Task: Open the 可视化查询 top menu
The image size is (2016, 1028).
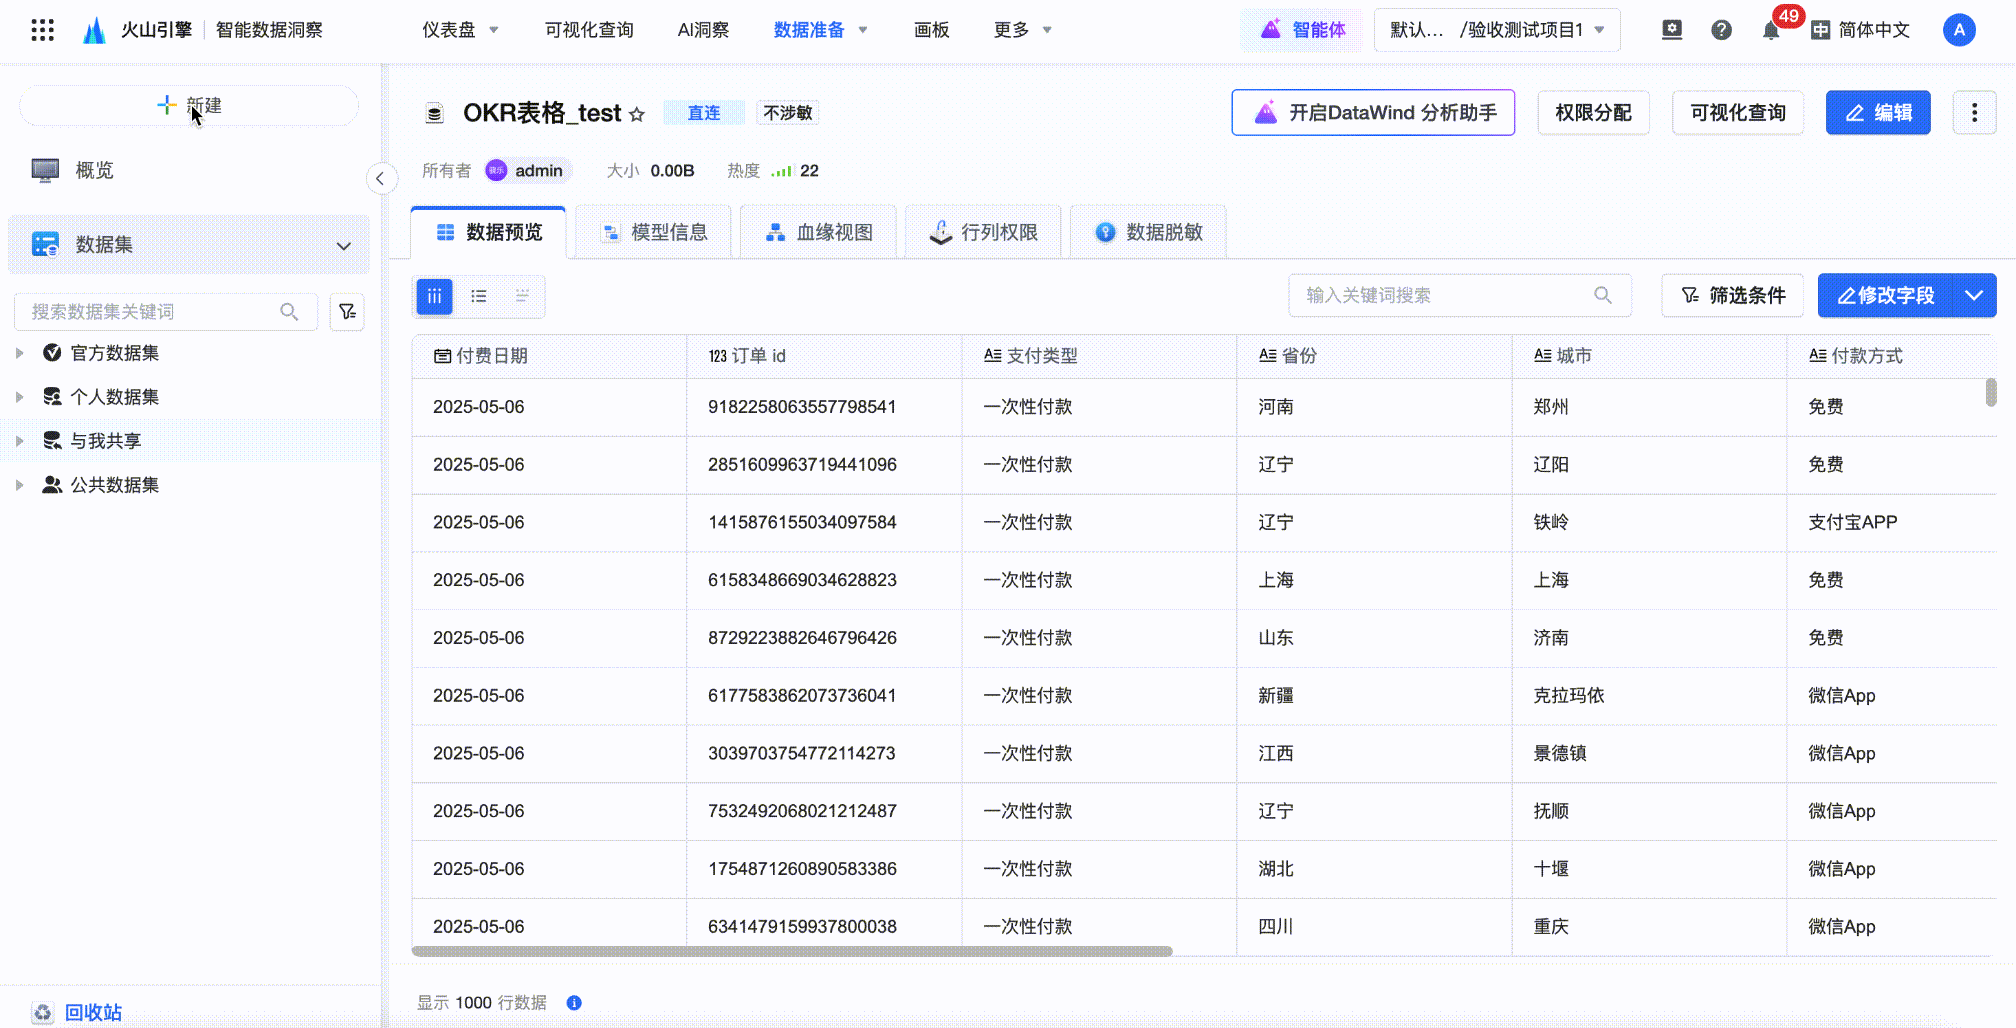Action: click(589, 30)
